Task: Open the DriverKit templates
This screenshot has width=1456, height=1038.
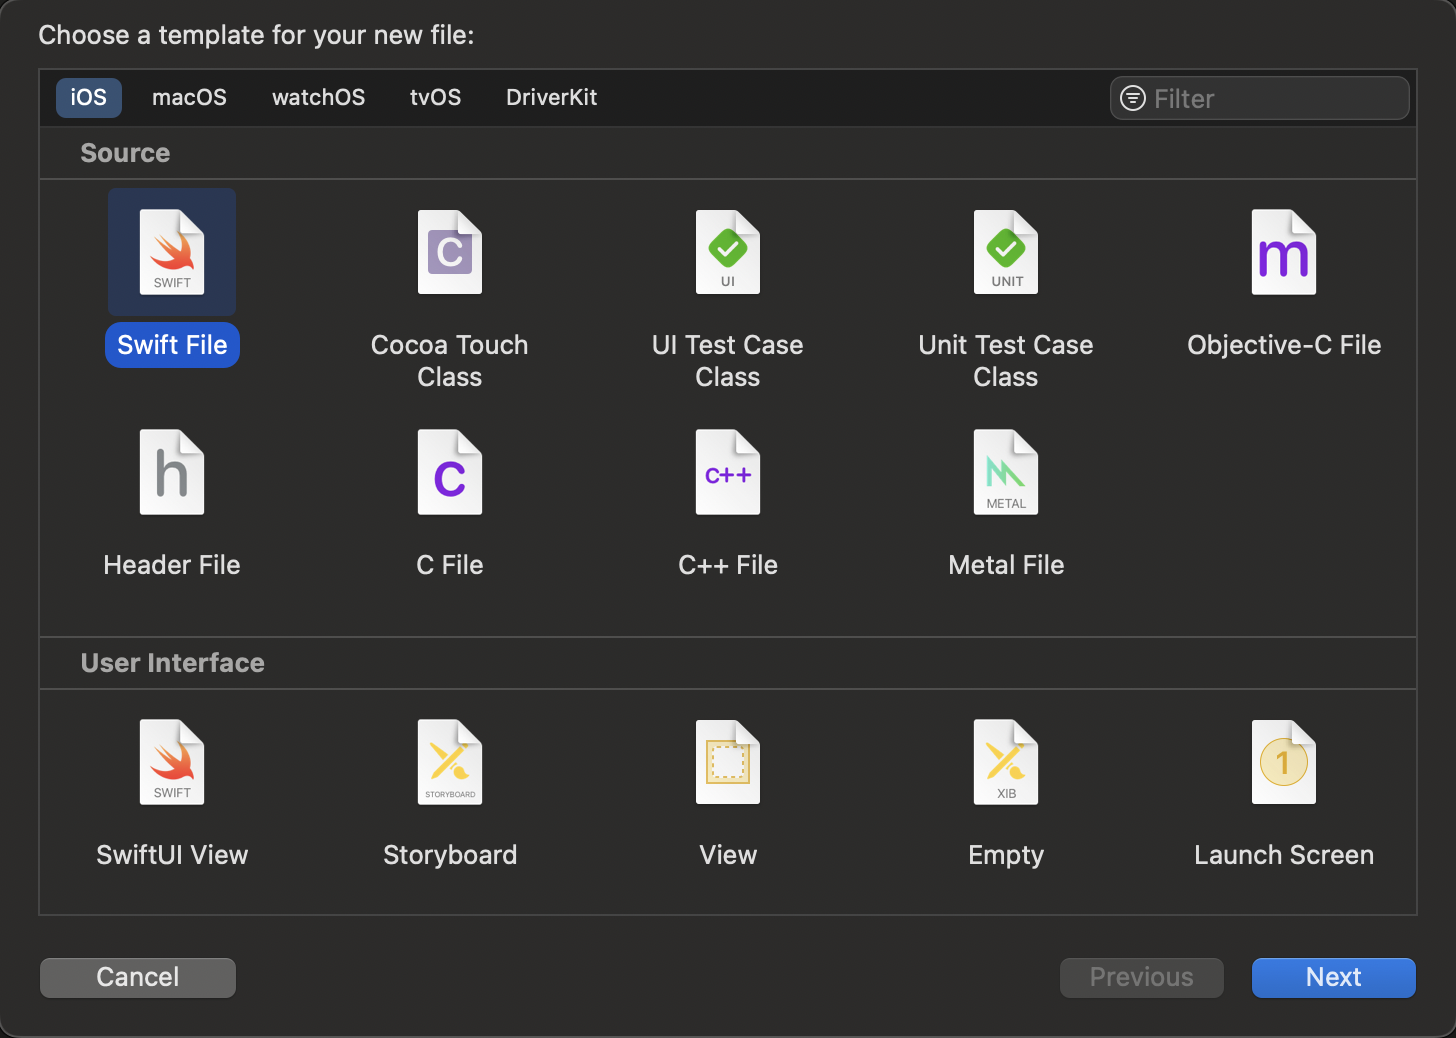Action: 551,97
